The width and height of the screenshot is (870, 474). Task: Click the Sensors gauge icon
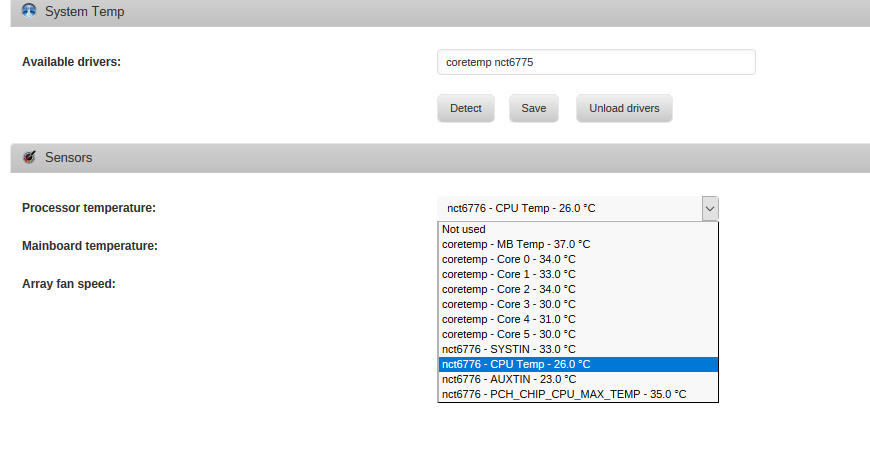pyautogui.click(x=29, y=157)
